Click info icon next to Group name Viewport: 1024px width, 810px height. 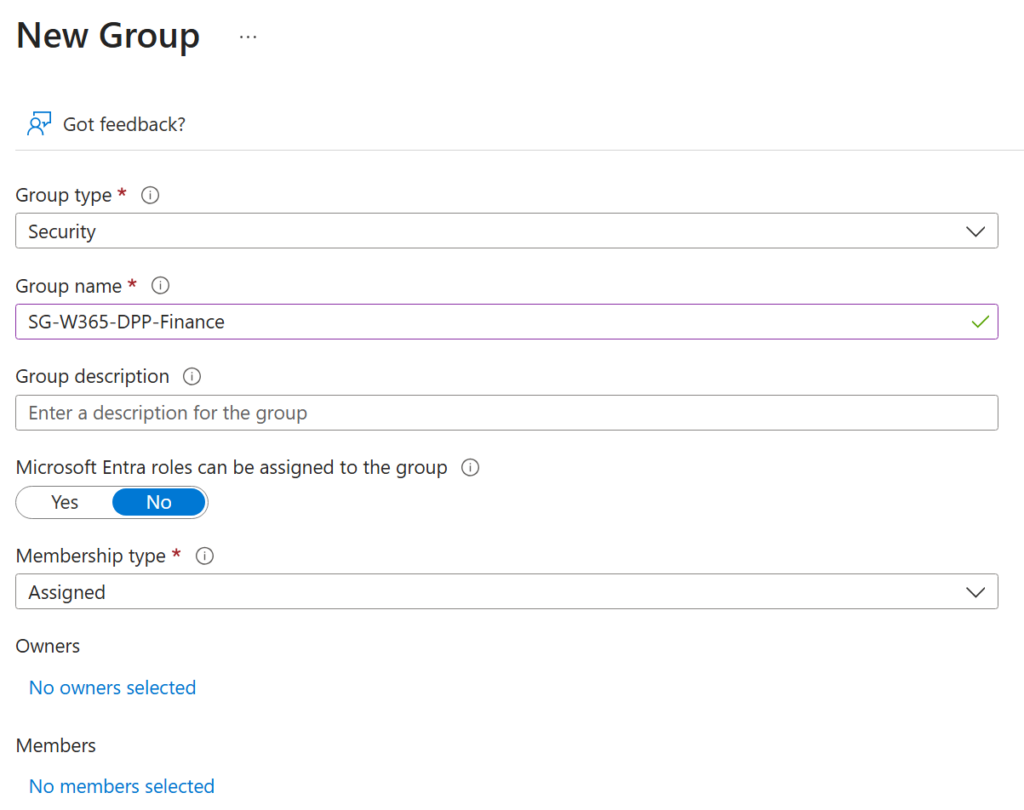tap(160, 286)
